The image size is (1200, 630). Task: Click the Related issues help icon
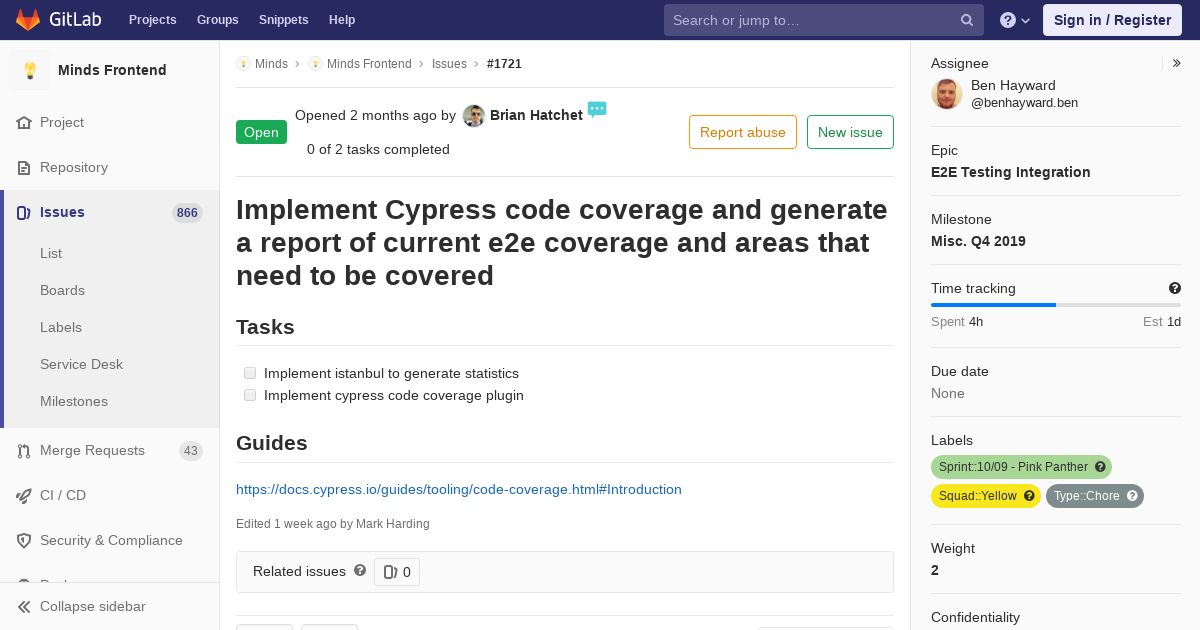click(x=360, y=570)
